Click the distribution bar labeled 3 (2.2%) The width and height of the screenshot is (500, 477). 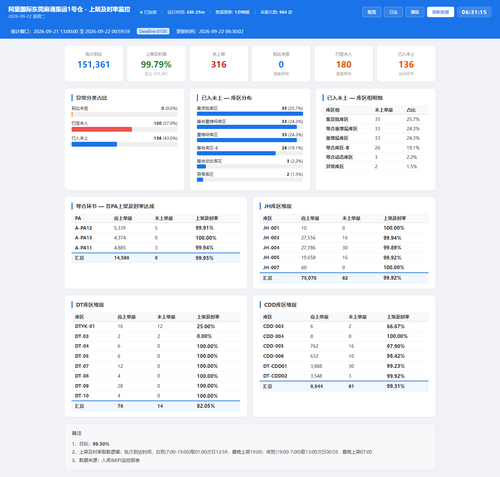(201, 166)
